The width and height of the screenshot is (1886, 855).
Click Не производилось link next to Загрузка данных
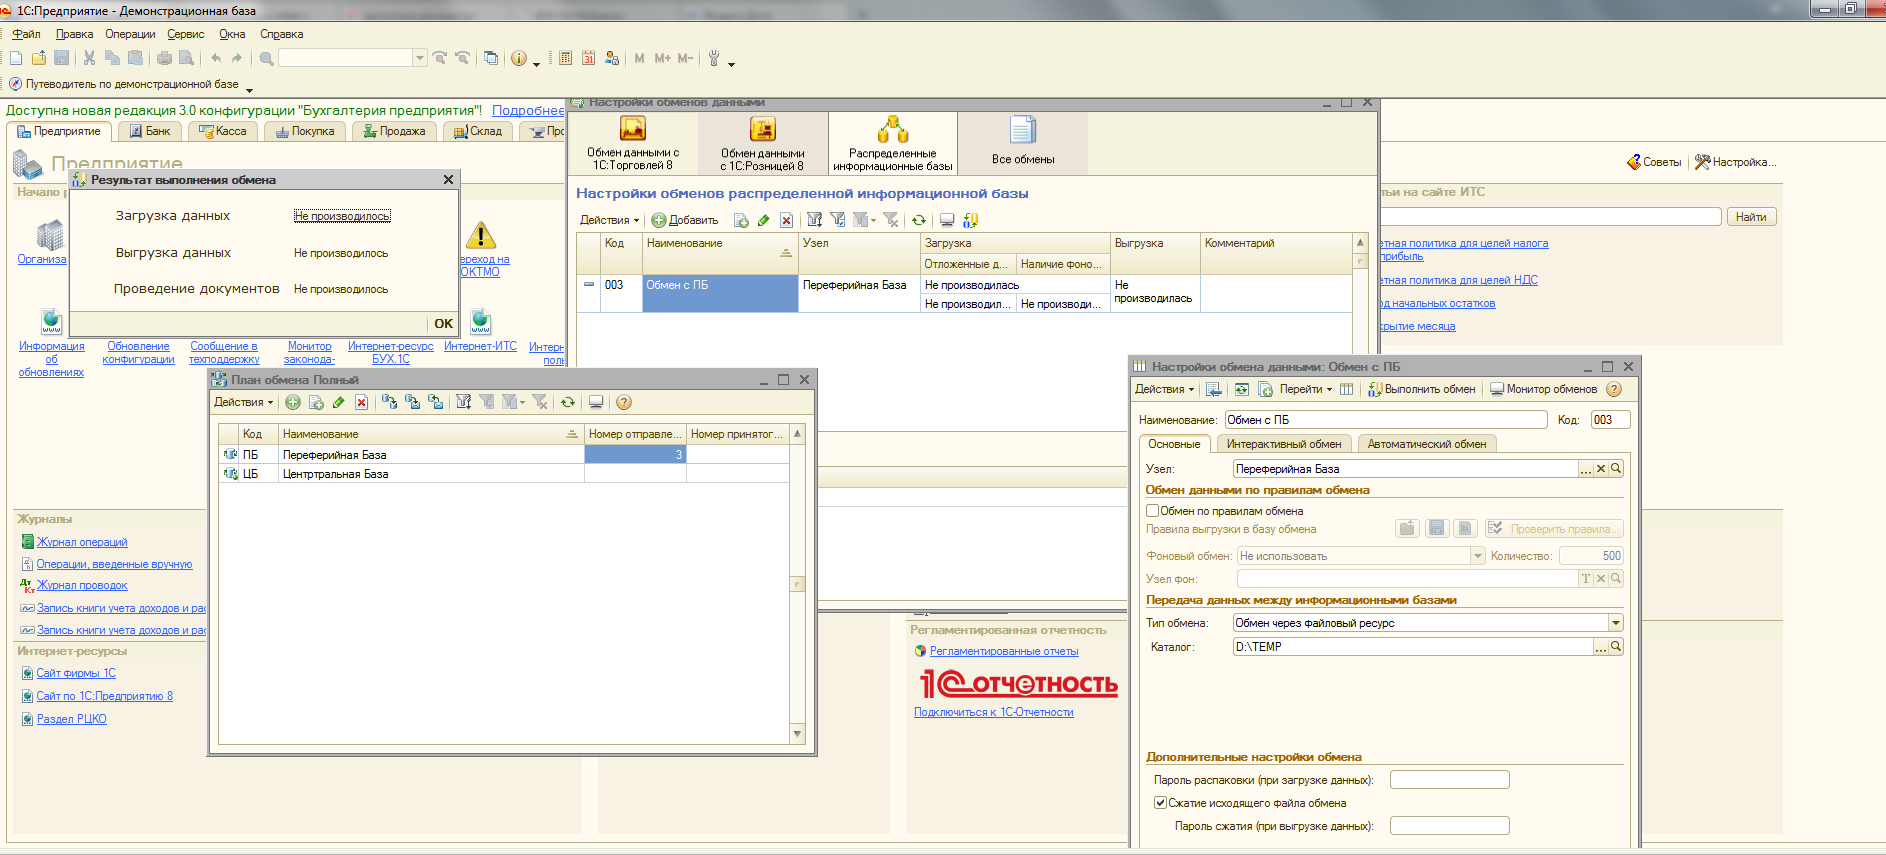coord(342,216)
